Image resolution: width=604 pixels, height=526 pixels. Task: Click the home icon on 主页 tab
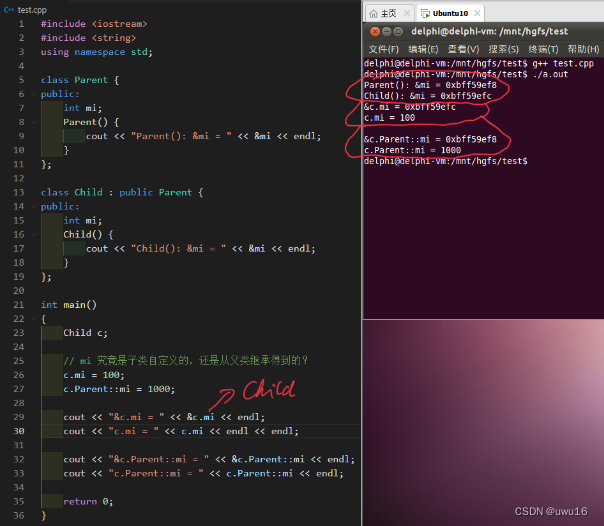[x=373, y=14]
